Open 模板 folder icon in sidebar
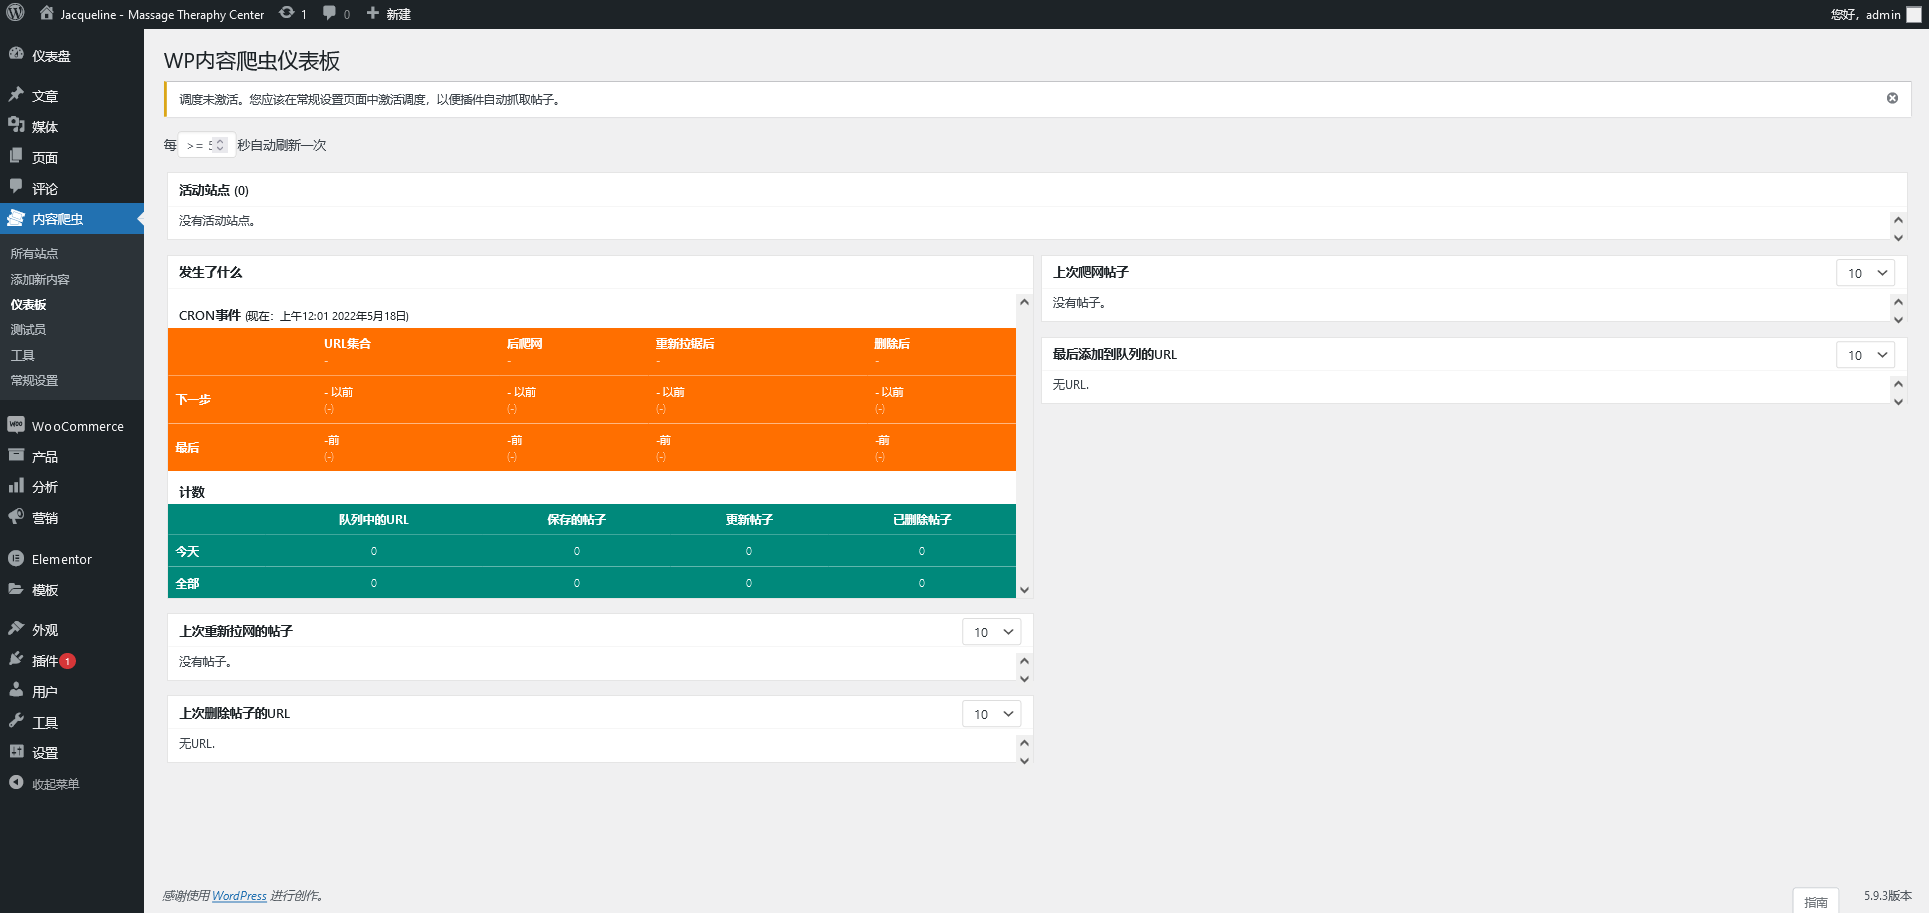 tap(16, 589)
